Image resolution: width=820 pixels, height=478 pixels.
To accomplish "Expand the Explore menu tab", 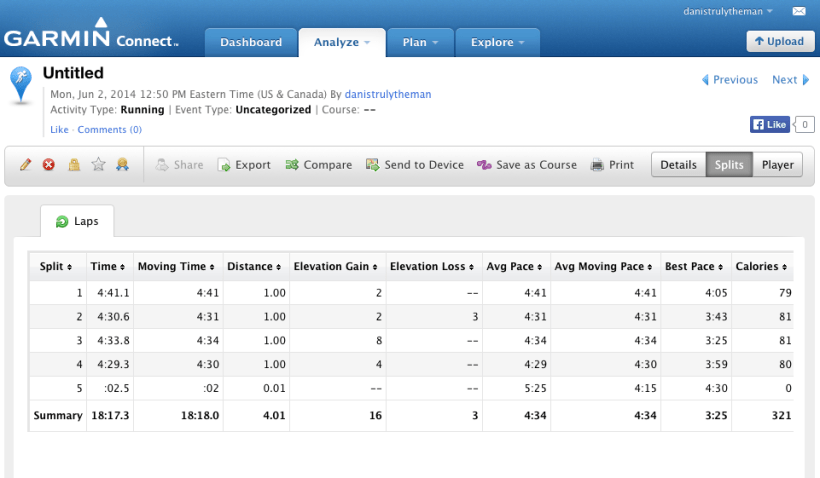I will pos(498,42).
